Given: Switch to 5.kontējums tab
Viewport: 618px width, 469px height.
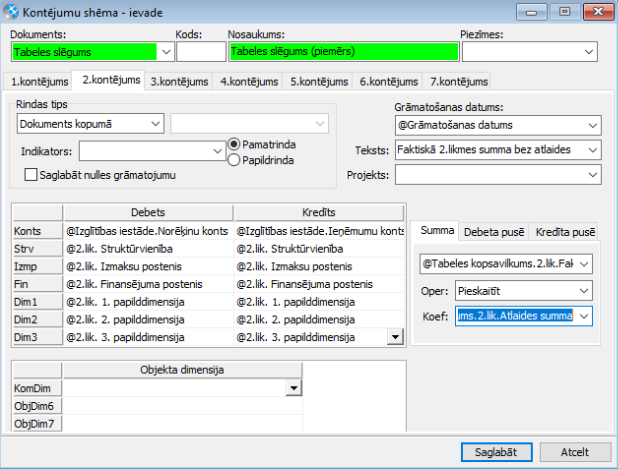Looking at the screenshot, I should tap(319, 82).
